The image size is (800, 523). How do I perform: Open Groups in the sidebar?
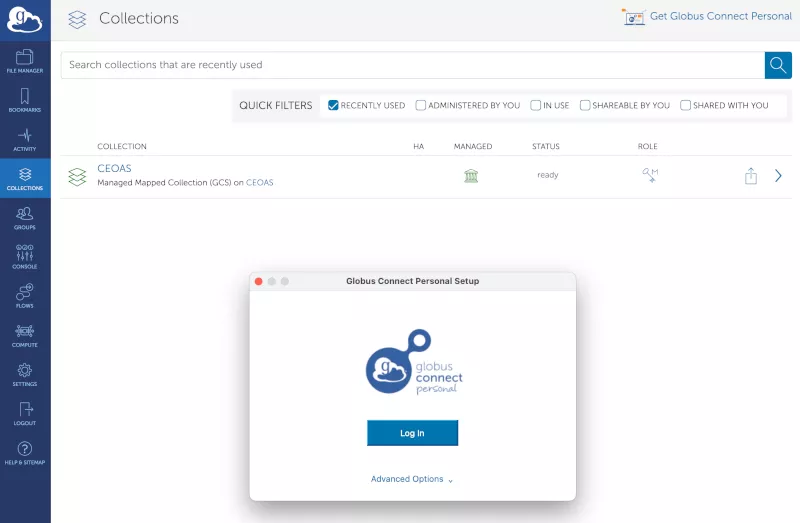tap(24, 218)
